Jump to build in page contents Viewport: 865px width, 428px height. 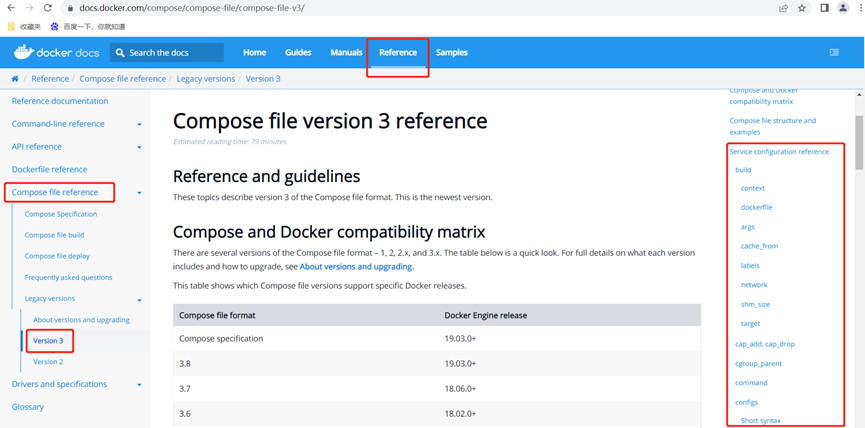(x=743, y=170)
